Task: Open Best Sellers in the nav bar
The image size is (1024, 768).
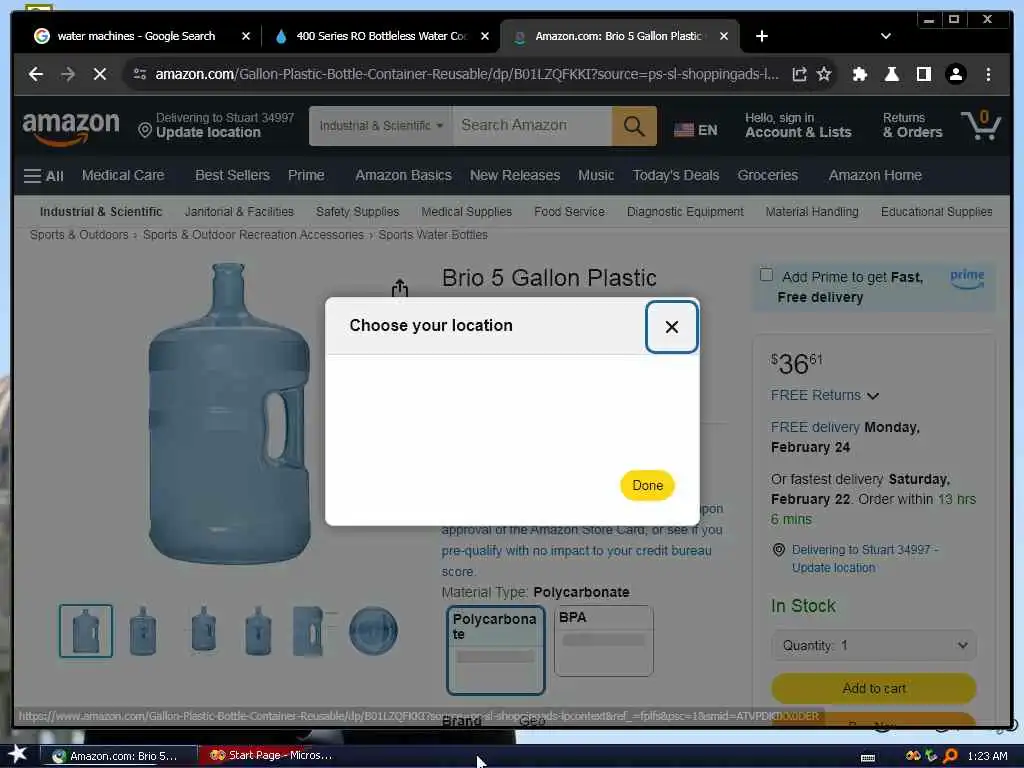Action: [x=232, y=175]
